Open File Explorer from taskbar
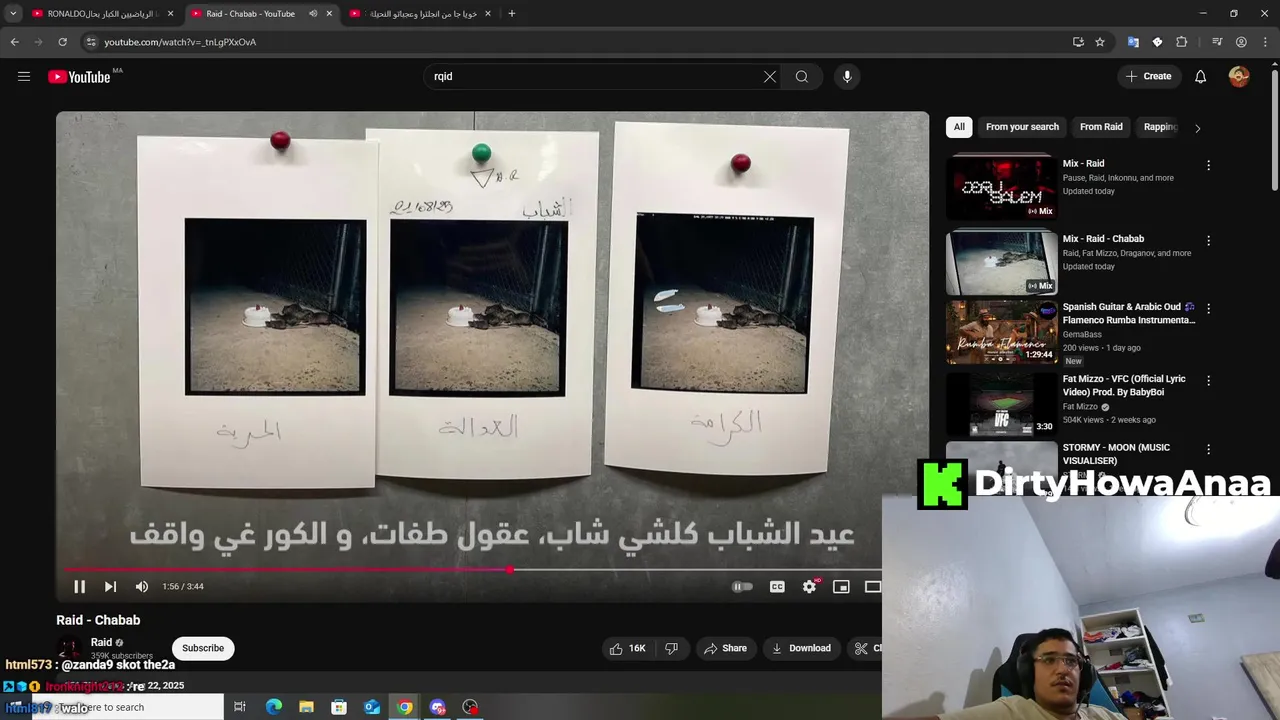This screenshot has width=1280, height=720. click(306, 707)
